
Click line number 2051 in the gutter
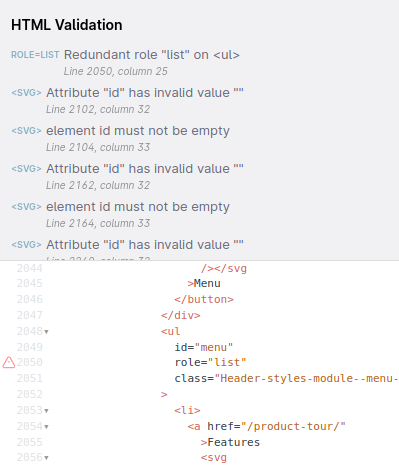(x=30, y=378)
